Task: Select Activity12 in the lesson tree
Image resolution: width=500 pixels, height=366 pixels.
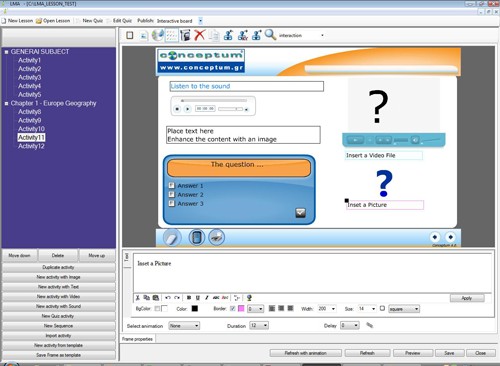Action: click(x=31, y=146)
